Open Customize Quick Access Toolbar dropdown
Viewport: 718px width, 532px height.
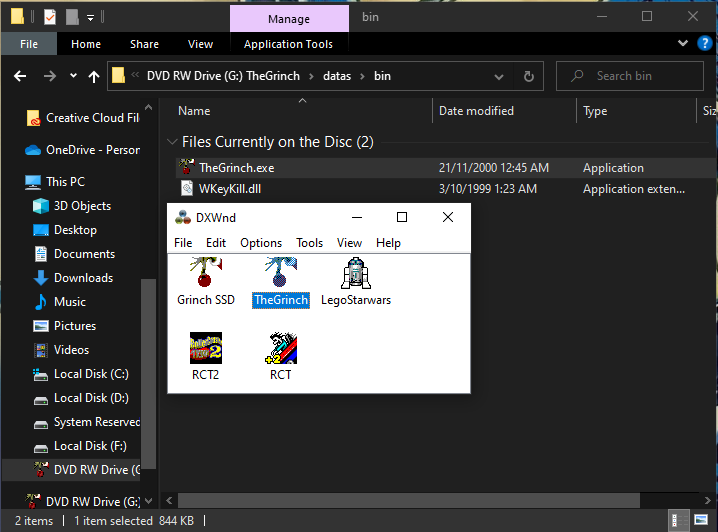pos(90,18)
